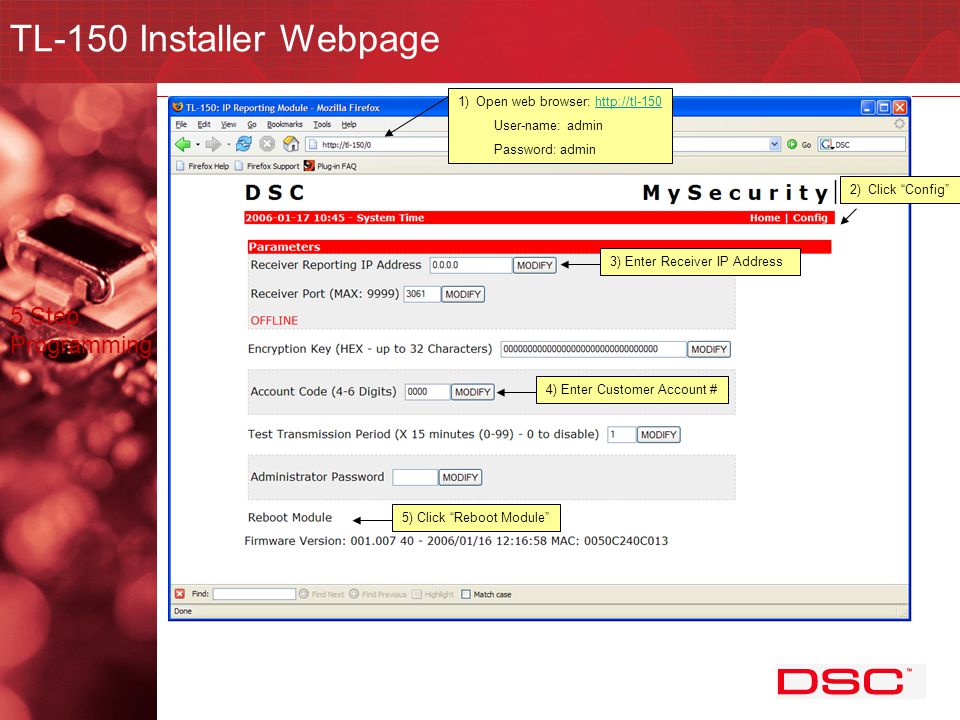Click the browser URL address field
The height and width of the screenshot is (720, 960).
pos(542,144)
